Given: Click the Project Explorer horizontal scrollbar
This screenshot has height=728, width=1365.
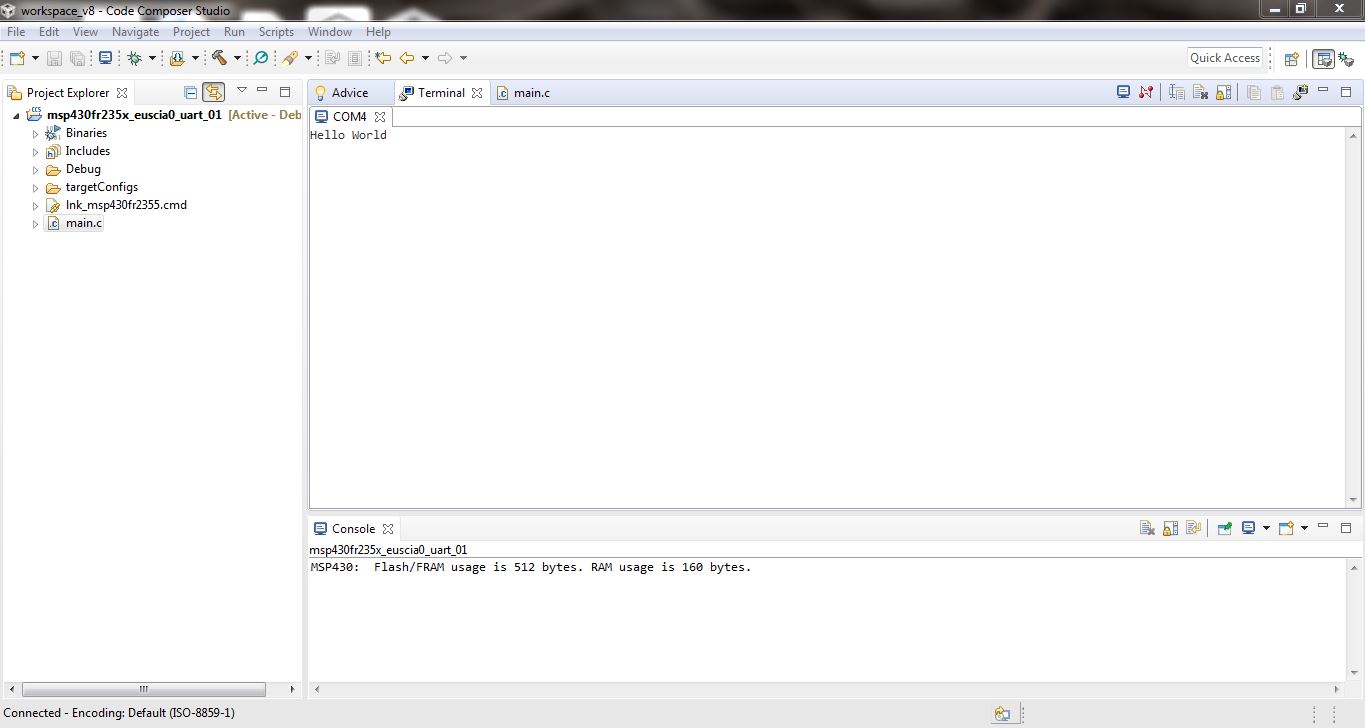Looking at the screenshot, I should (x=143, y=688).
